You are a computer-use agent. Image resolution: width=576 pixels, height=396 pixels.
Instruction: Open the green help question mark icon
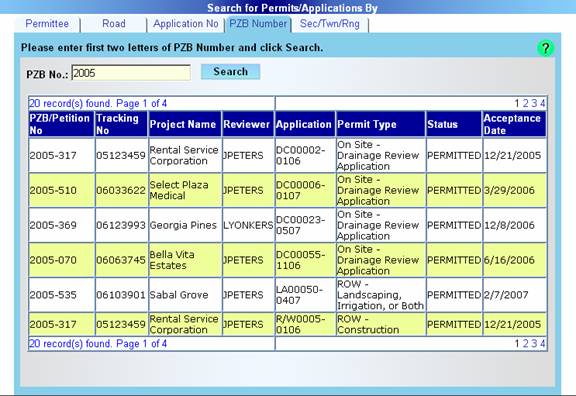546,48
